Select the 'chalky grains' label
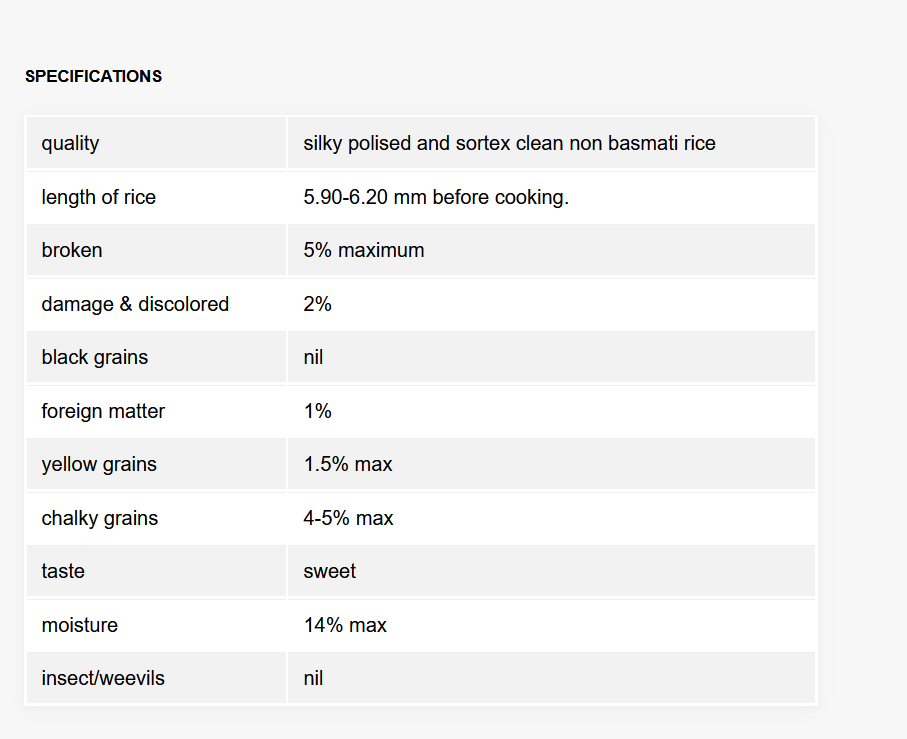 pyautogui.click(x=99, y=518)
